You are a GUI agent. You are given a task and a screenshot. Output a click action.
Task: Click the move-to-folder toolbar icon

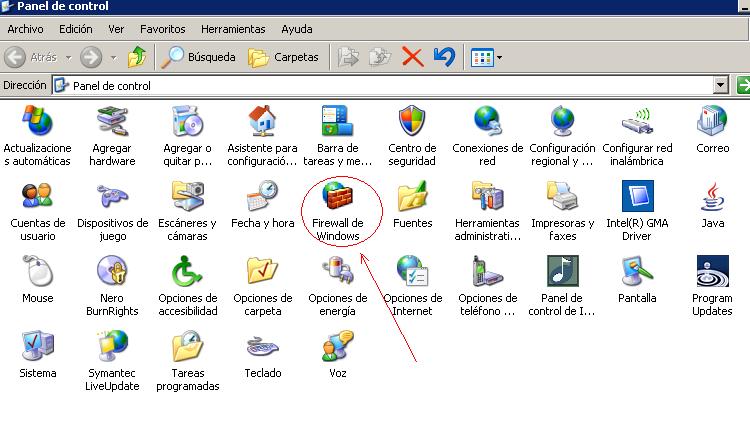click(348, 57)
